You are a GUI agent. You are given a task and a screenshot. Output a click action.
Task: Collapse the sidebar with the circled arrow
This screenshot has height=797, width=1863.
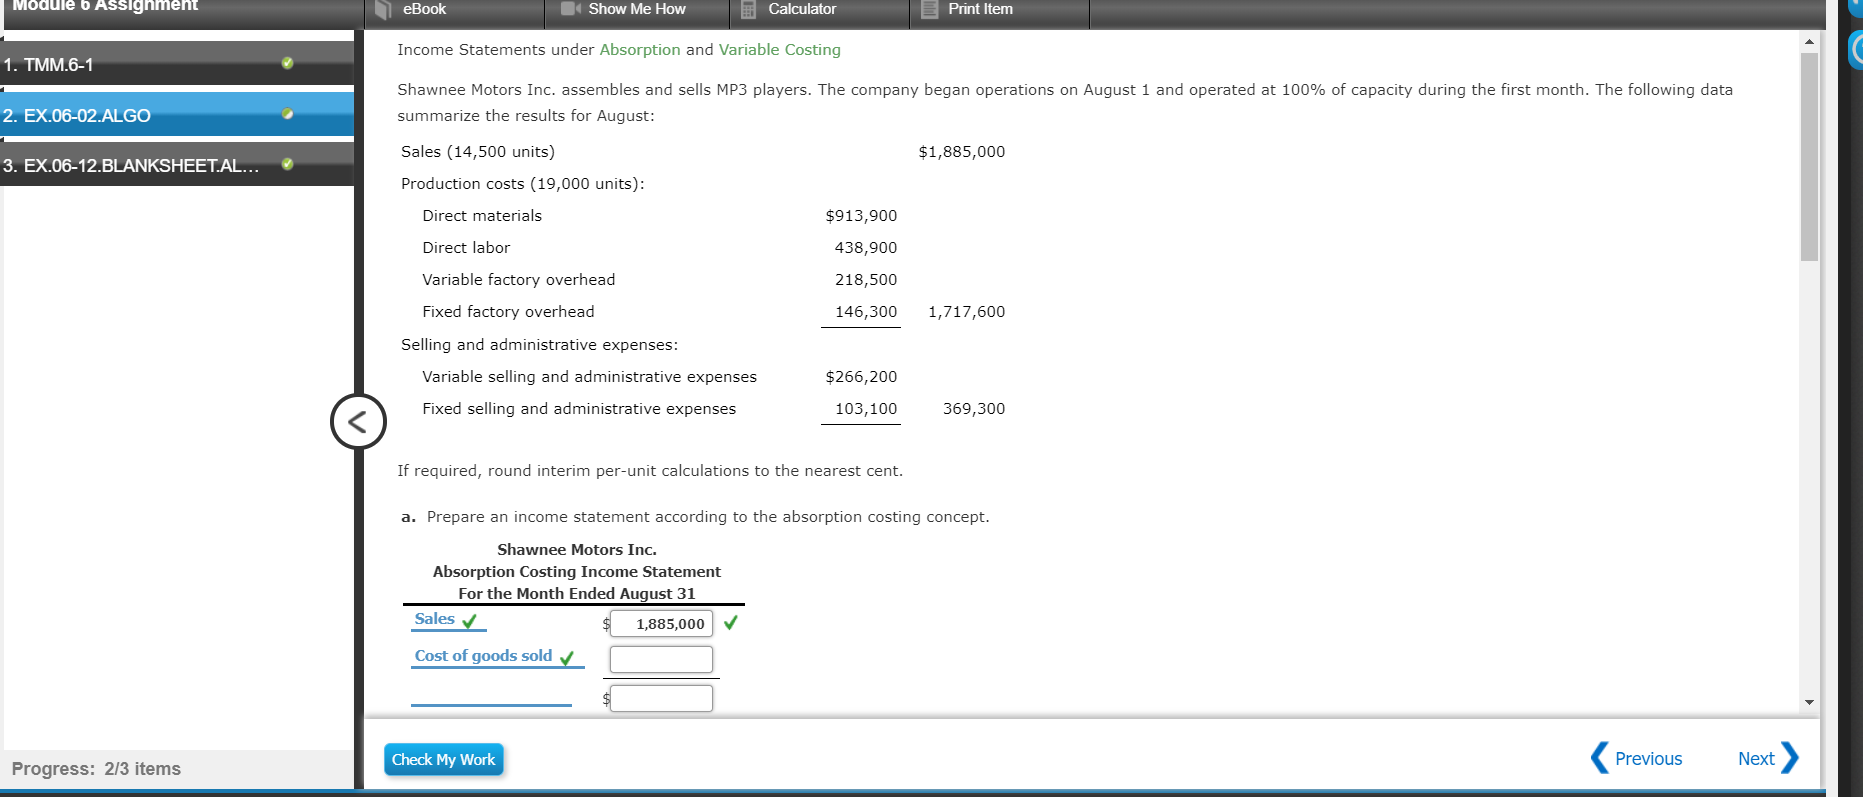coord(358,421)
